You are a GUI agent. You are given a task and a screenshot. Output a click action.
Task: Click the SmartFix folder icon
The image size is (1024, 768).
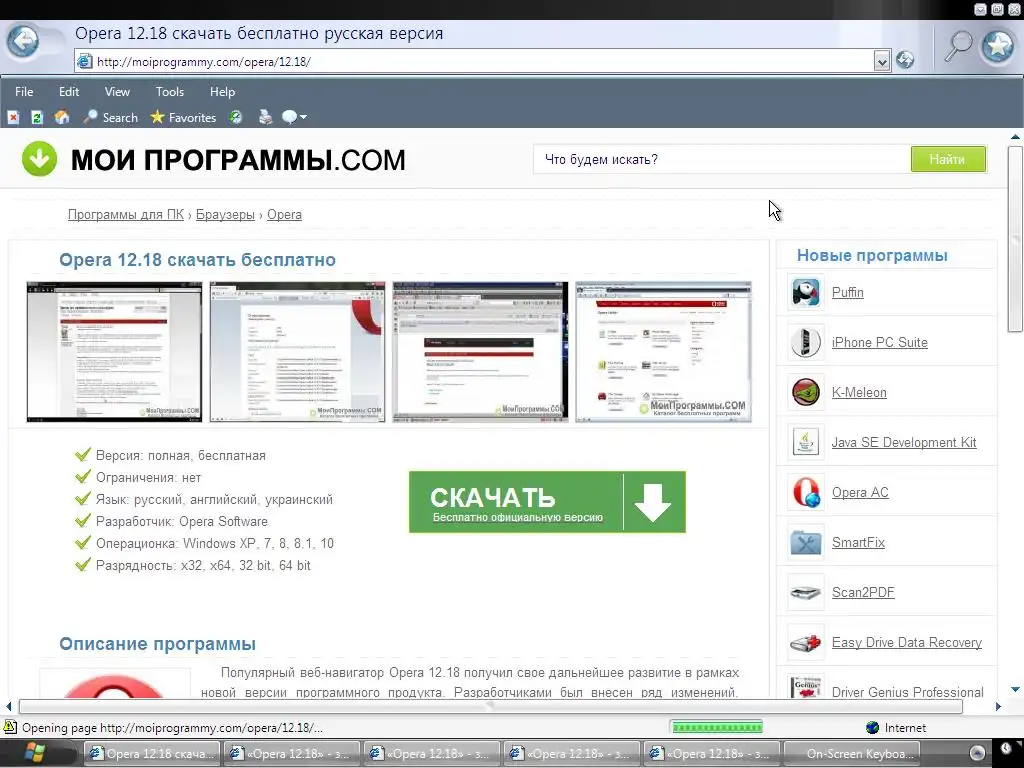[805, 542]
